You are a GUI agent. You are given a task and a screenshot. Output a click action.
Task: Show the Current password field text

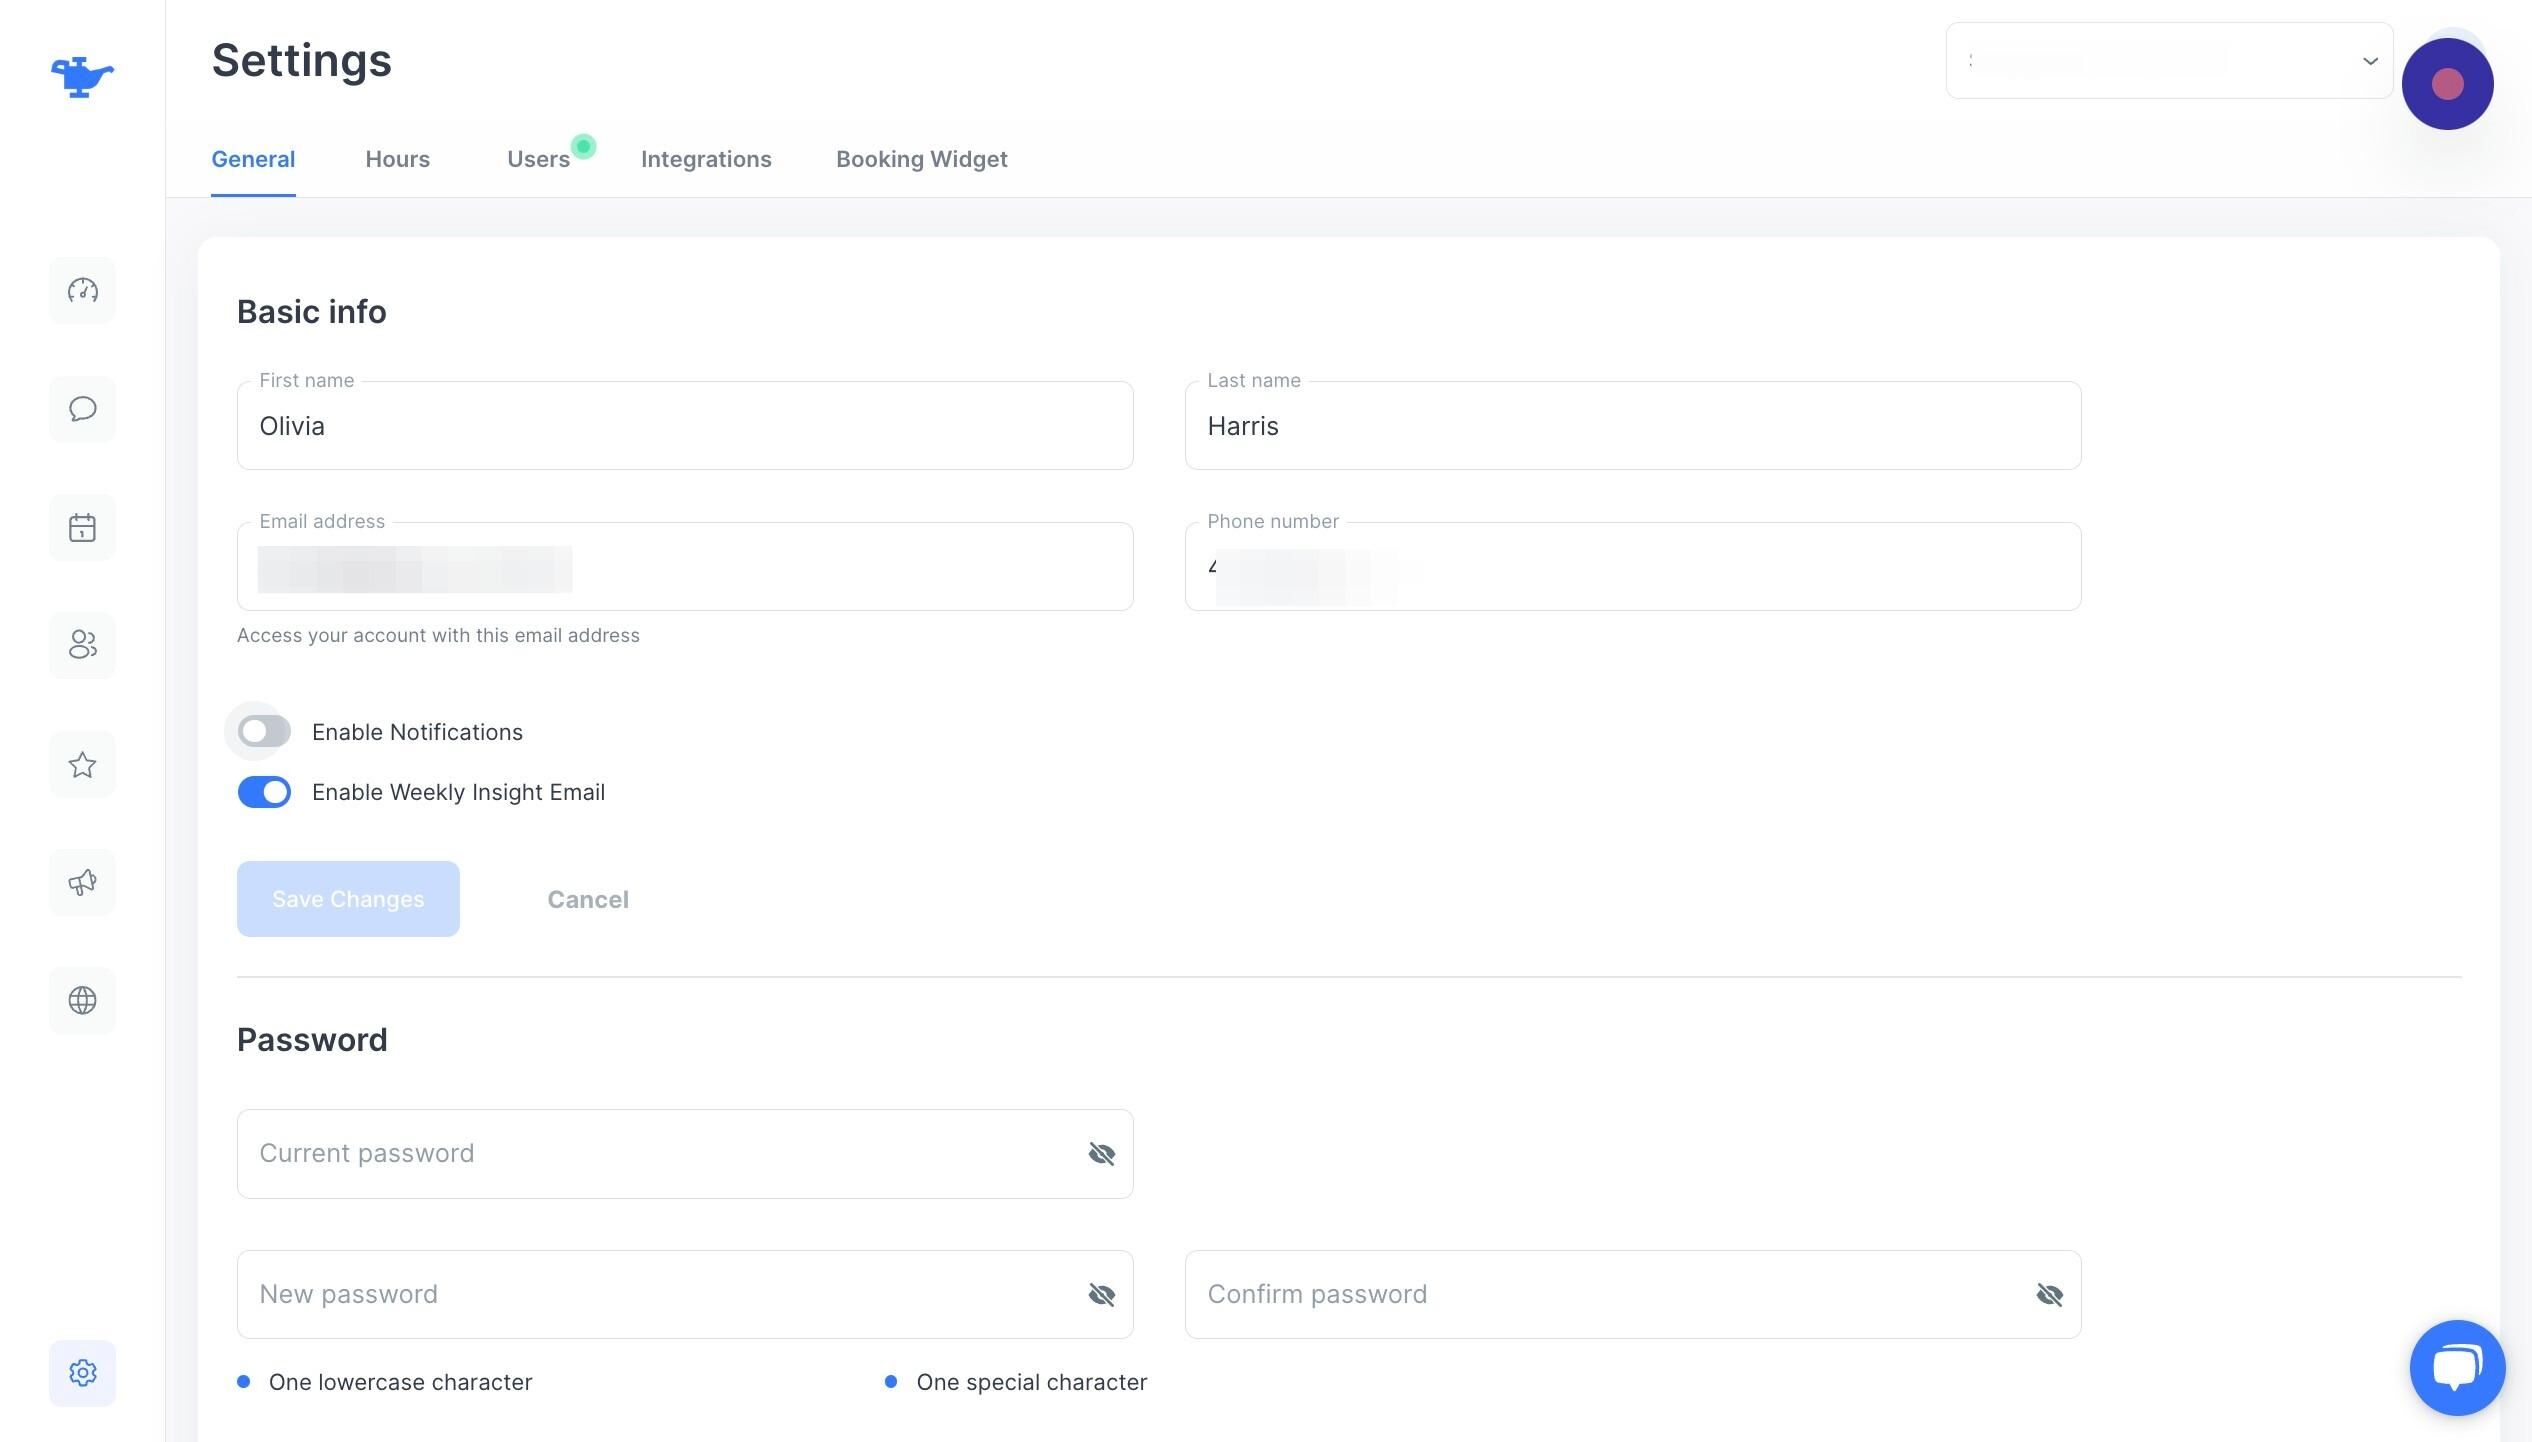[1101, 1154]
